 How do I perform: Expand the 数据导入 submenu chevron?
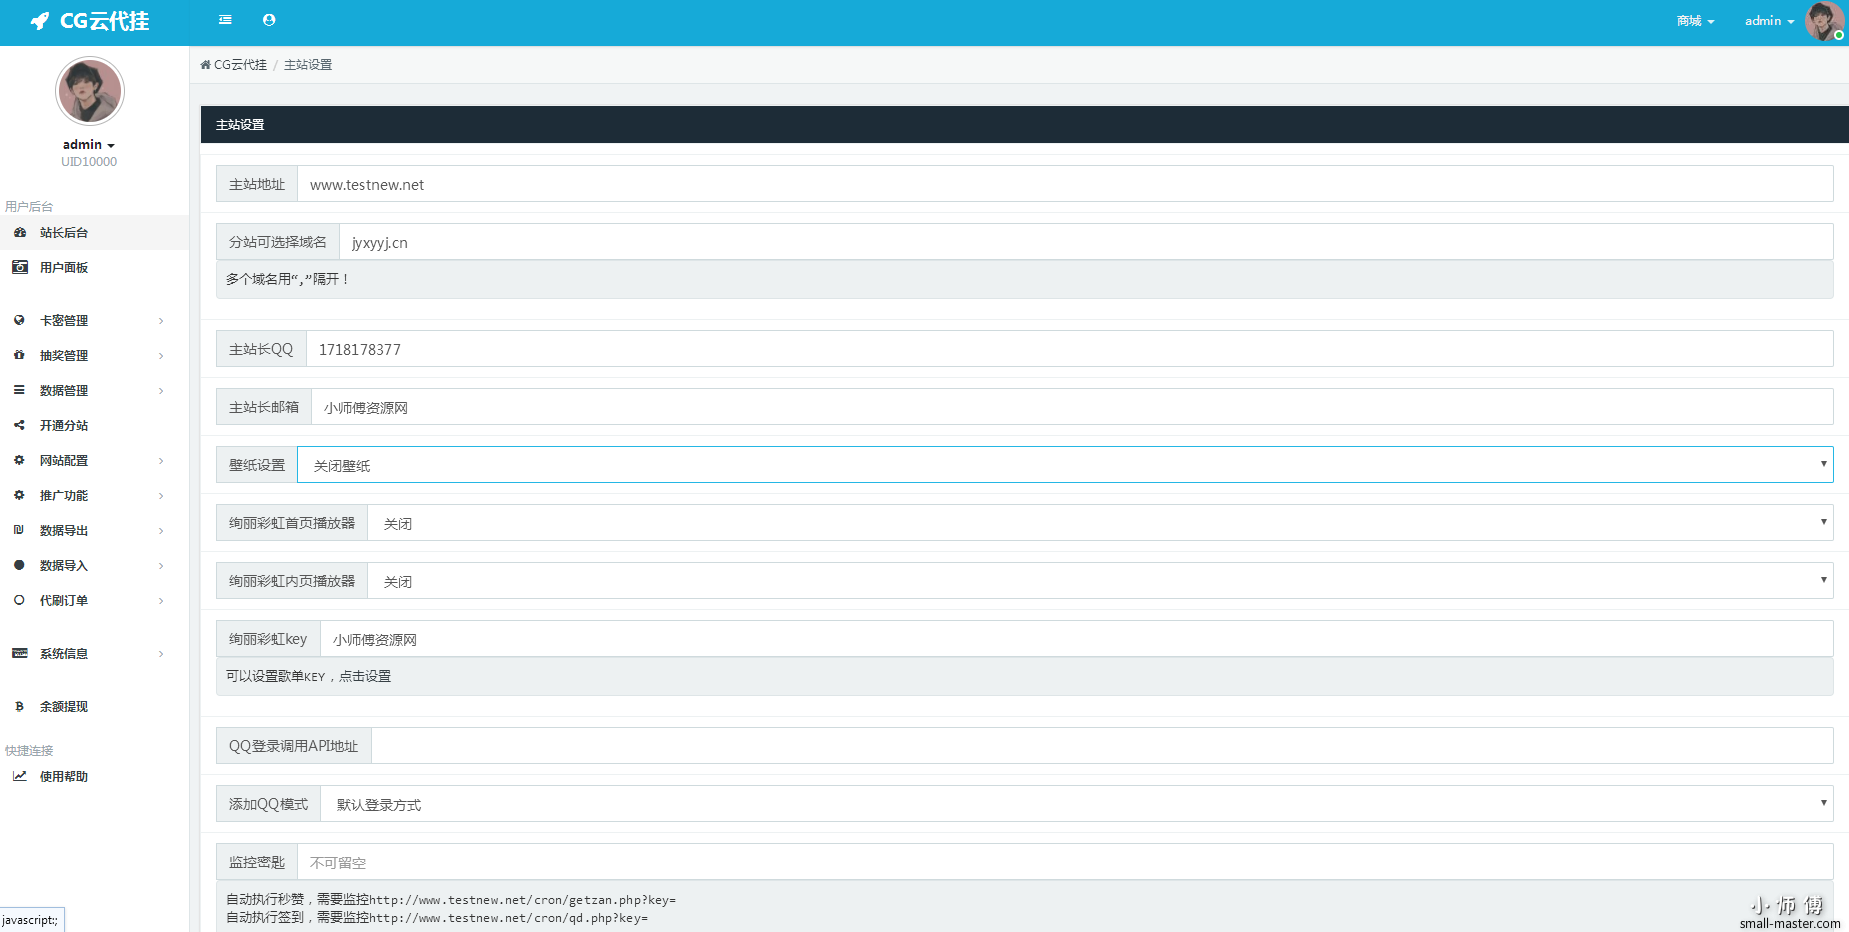pos(161,566)
